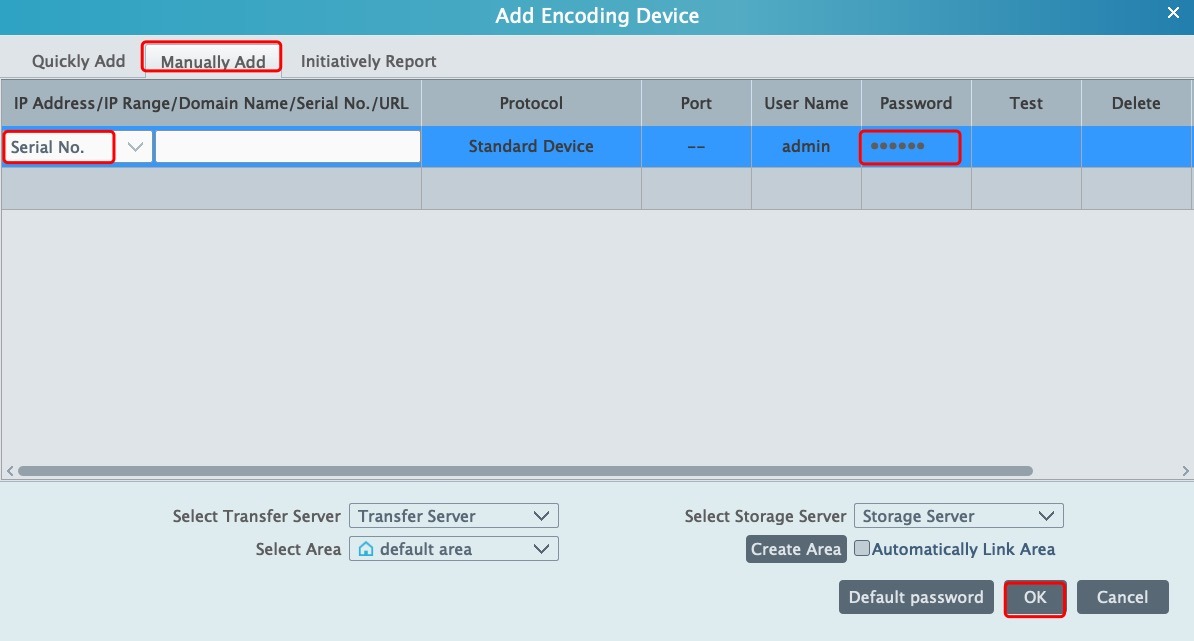Click the Default password button
1194x641 pixels.
916,597
